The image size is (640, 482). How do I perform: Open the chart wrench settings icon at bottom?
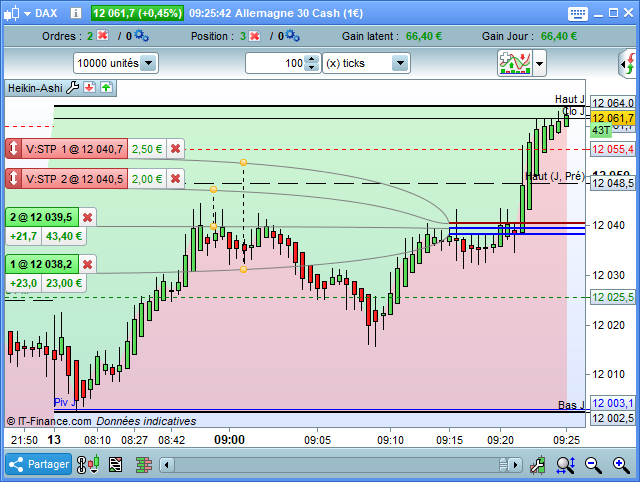pyautogui.click(x=538, y=465)
